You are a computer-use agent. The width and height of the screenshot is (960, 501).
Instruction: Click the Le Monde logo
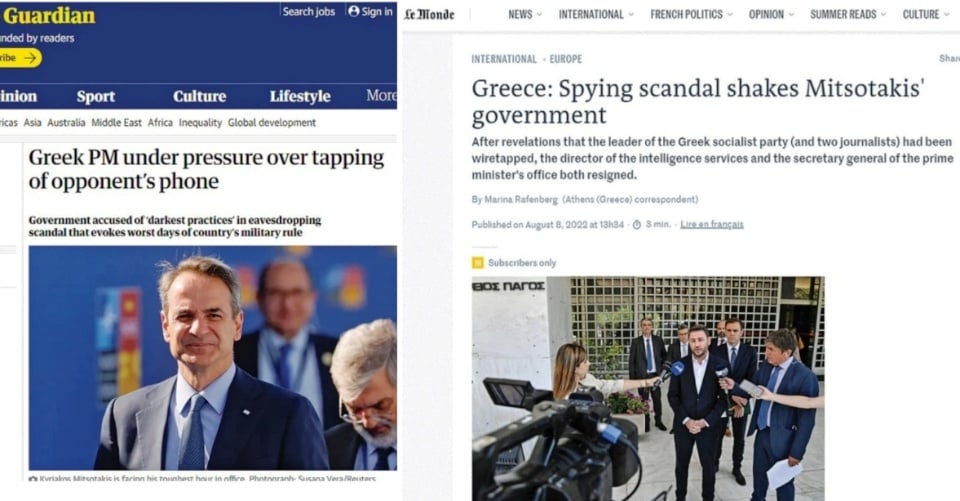(x=429, y=15)
